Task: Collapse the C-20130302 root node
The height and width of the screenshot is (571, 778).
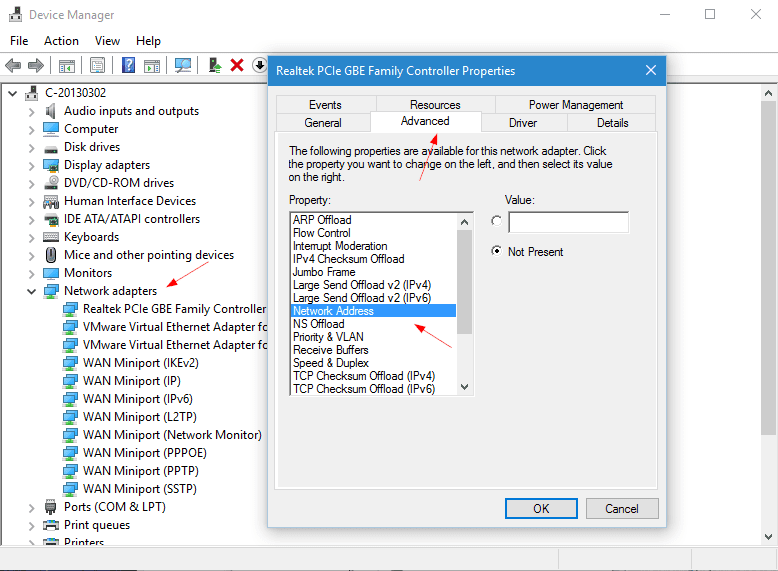Action: pos(13,93)
